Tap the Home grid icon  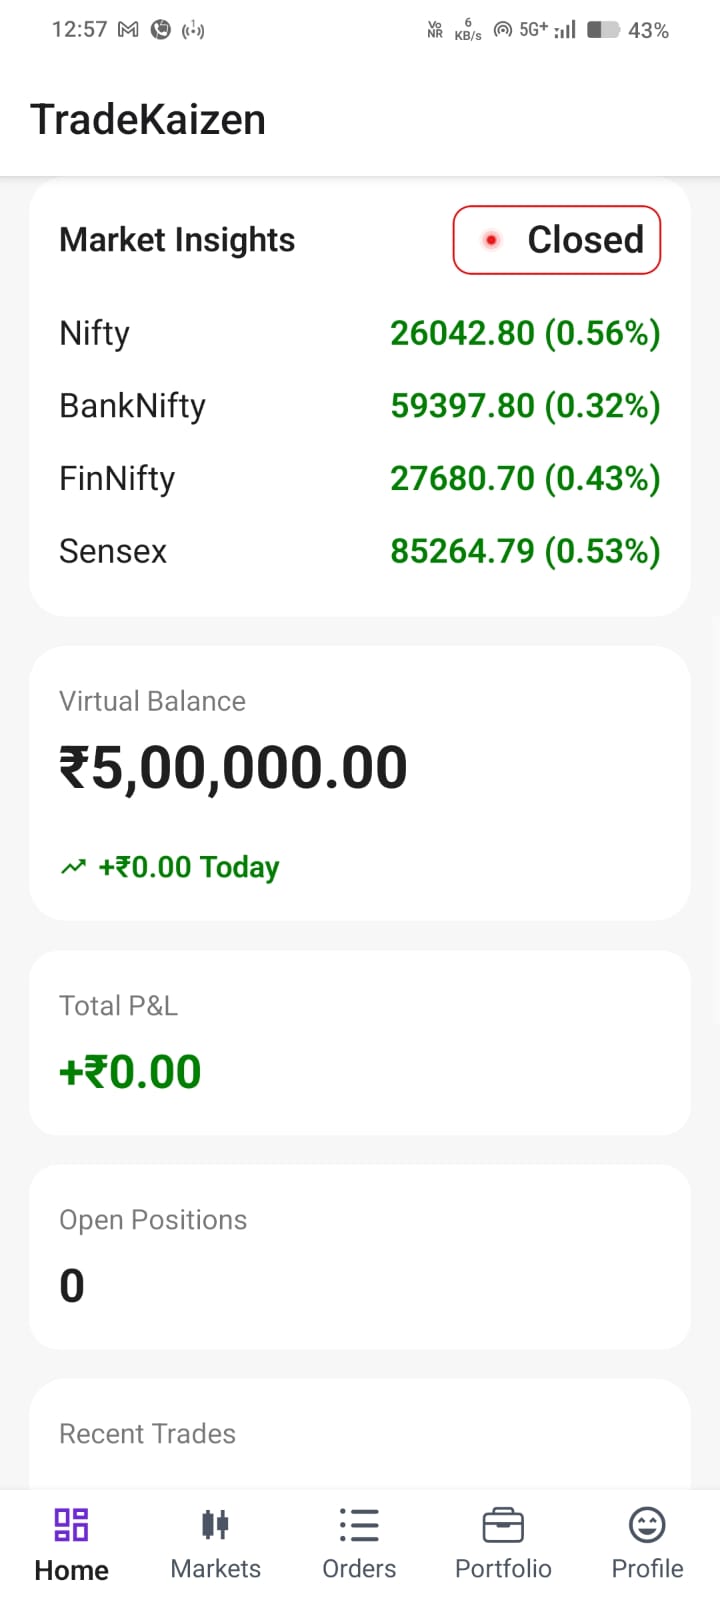click(71, 1525)
